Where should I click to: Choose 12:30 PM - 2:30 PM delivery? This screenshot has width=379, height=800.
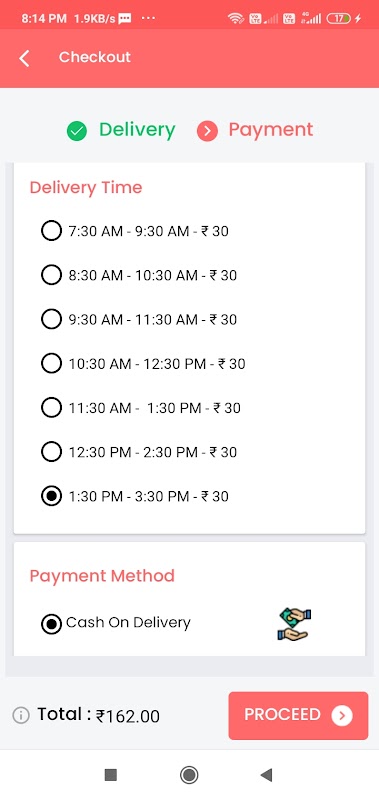click(x=139, y=452)
